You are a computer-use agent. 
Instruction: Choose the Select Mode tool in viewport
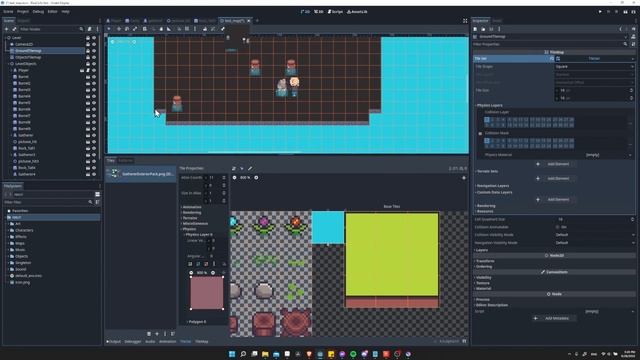pyautogui.click(x=109, y=29)
